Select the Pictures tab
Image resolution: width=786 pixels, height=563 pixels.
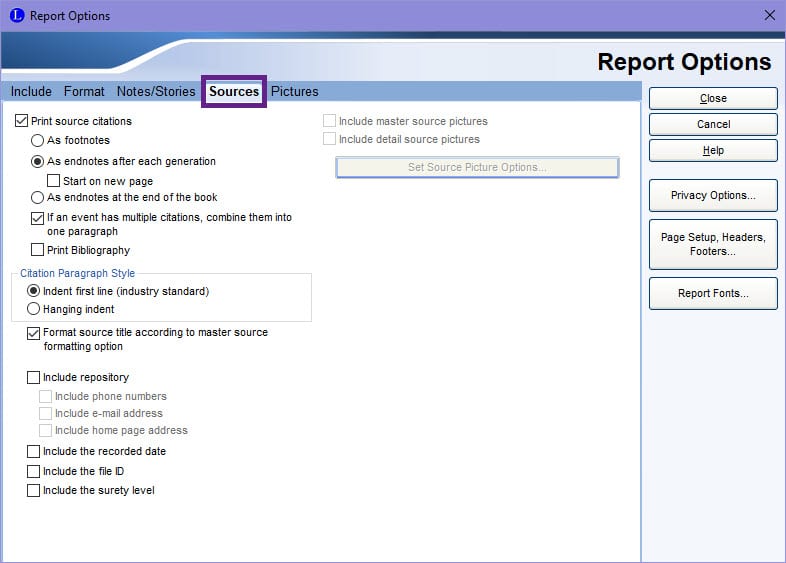(295, 91)
